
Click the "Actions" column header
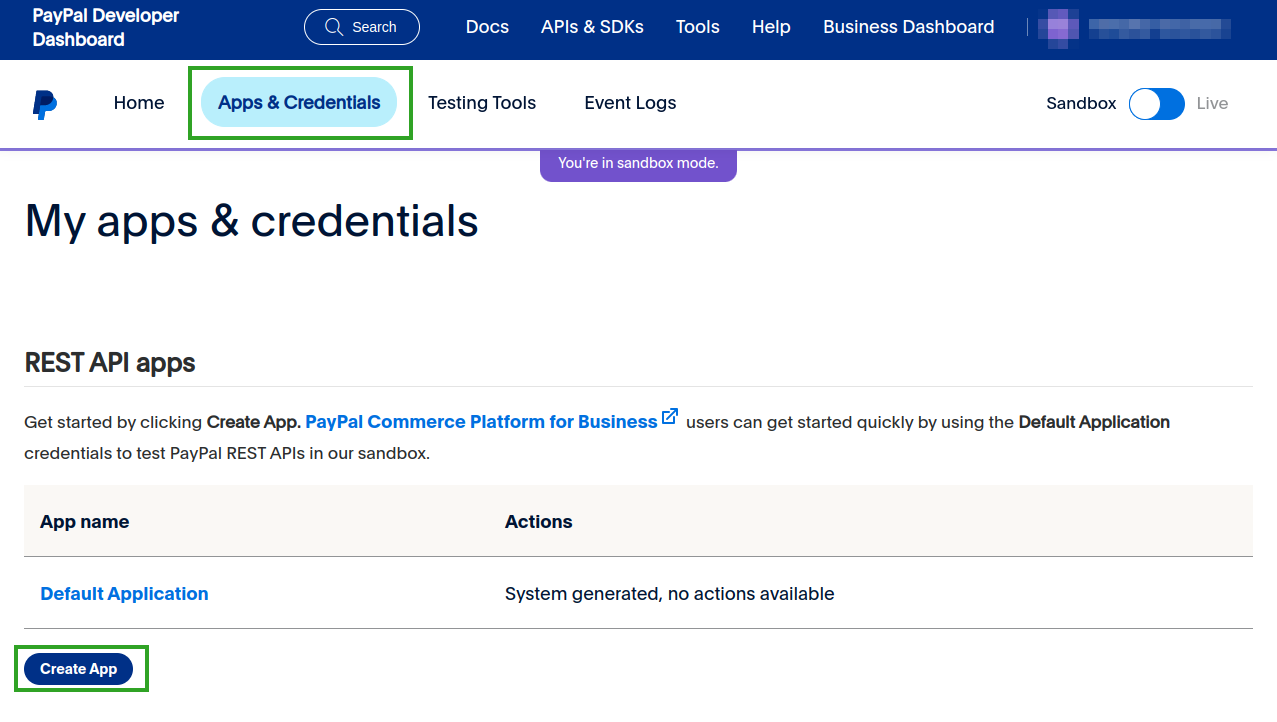tap(539, 522)
